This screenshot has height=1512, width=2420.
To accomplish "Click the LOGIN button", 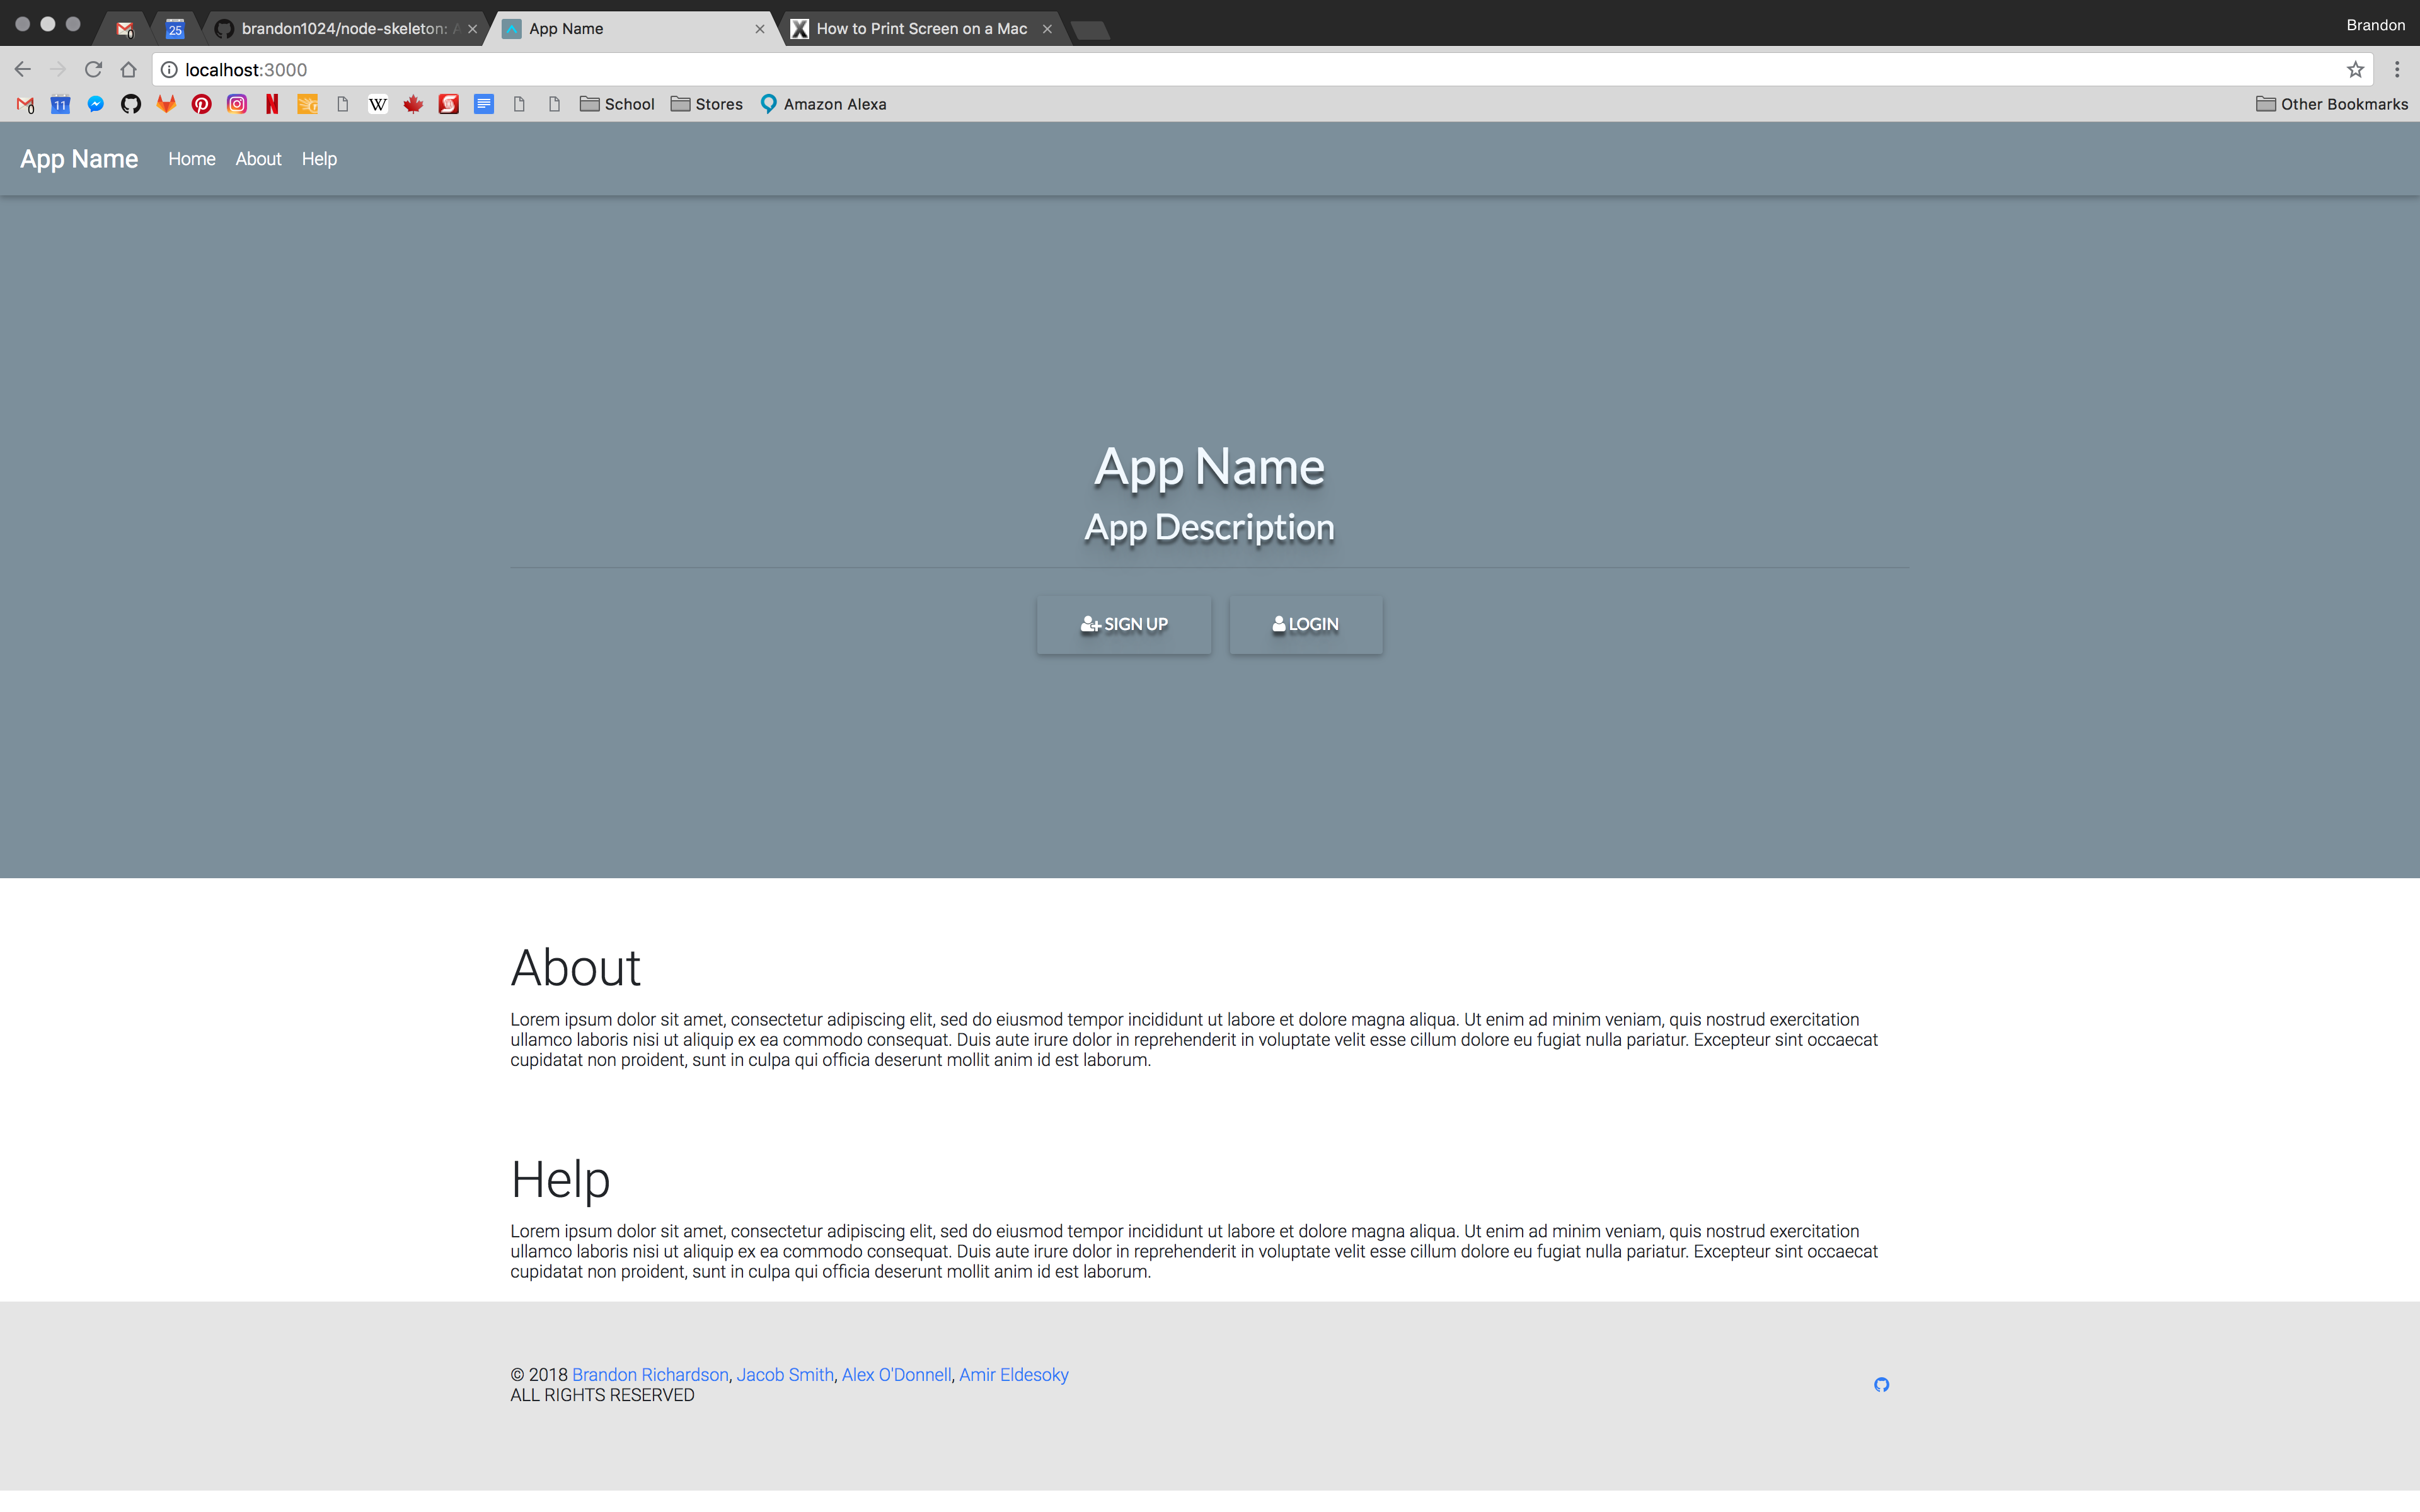I will (1305, 624).
